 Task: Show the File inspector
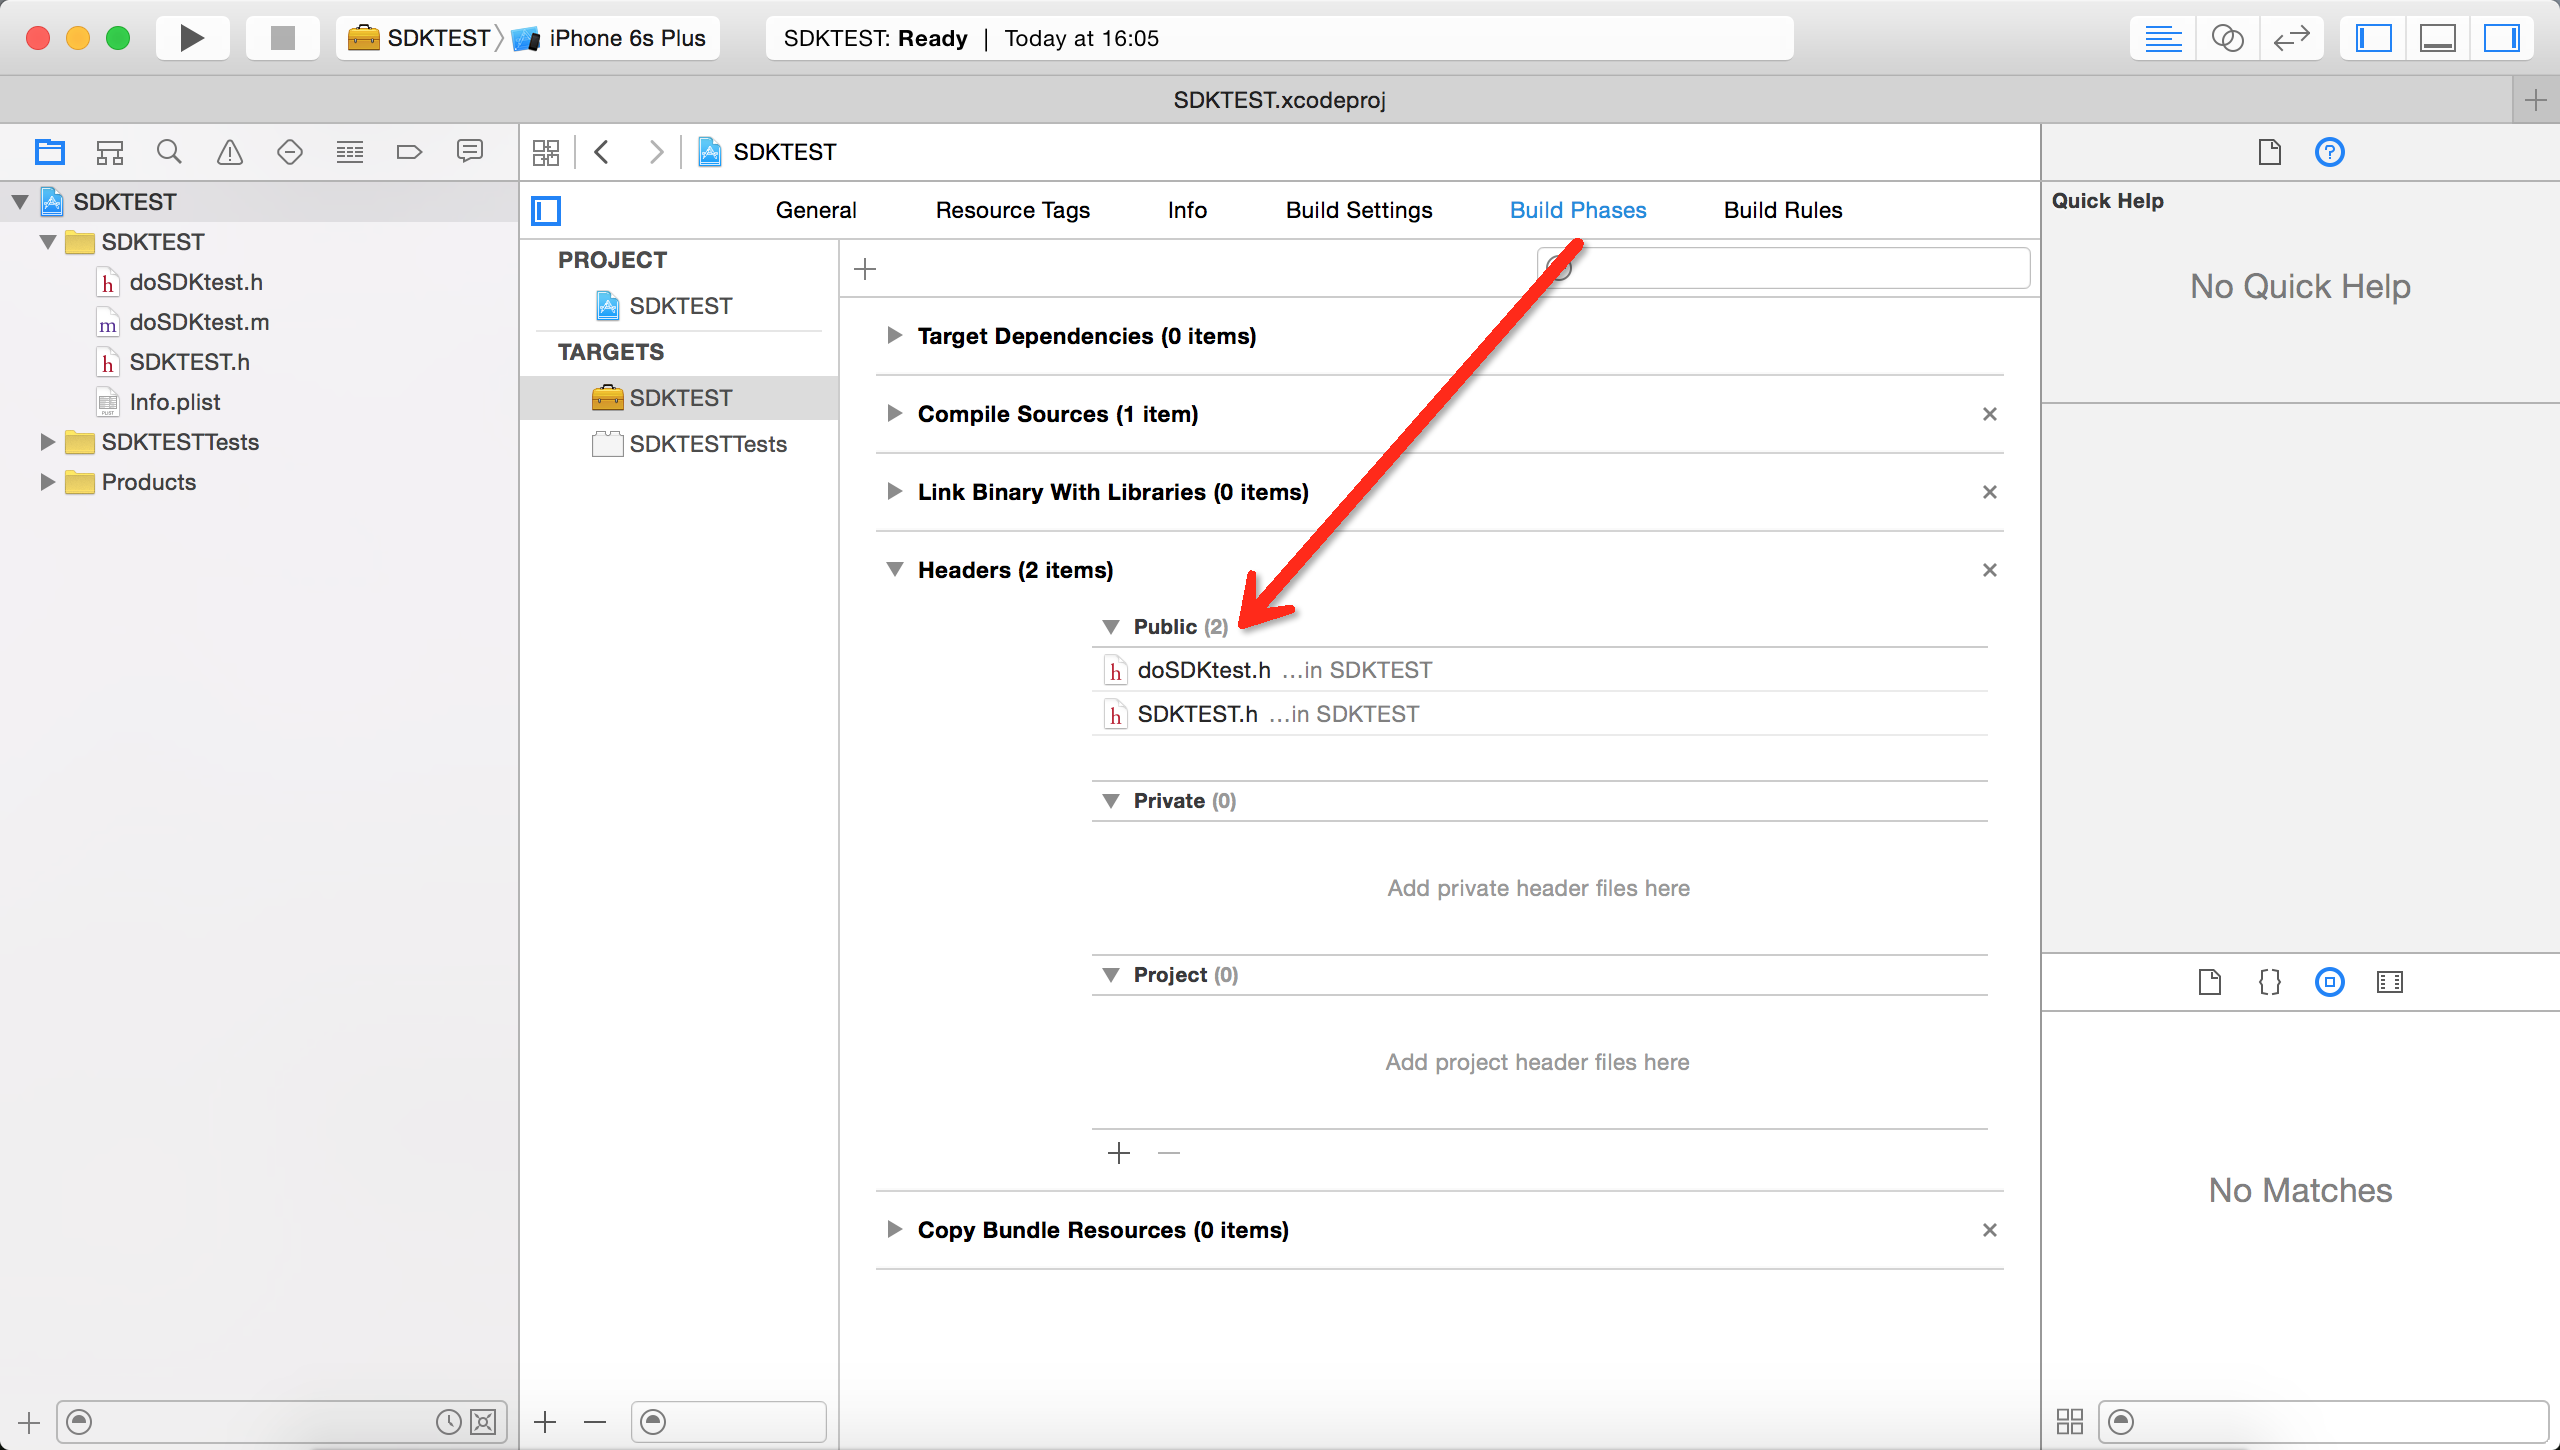(x=2270, y=152)
